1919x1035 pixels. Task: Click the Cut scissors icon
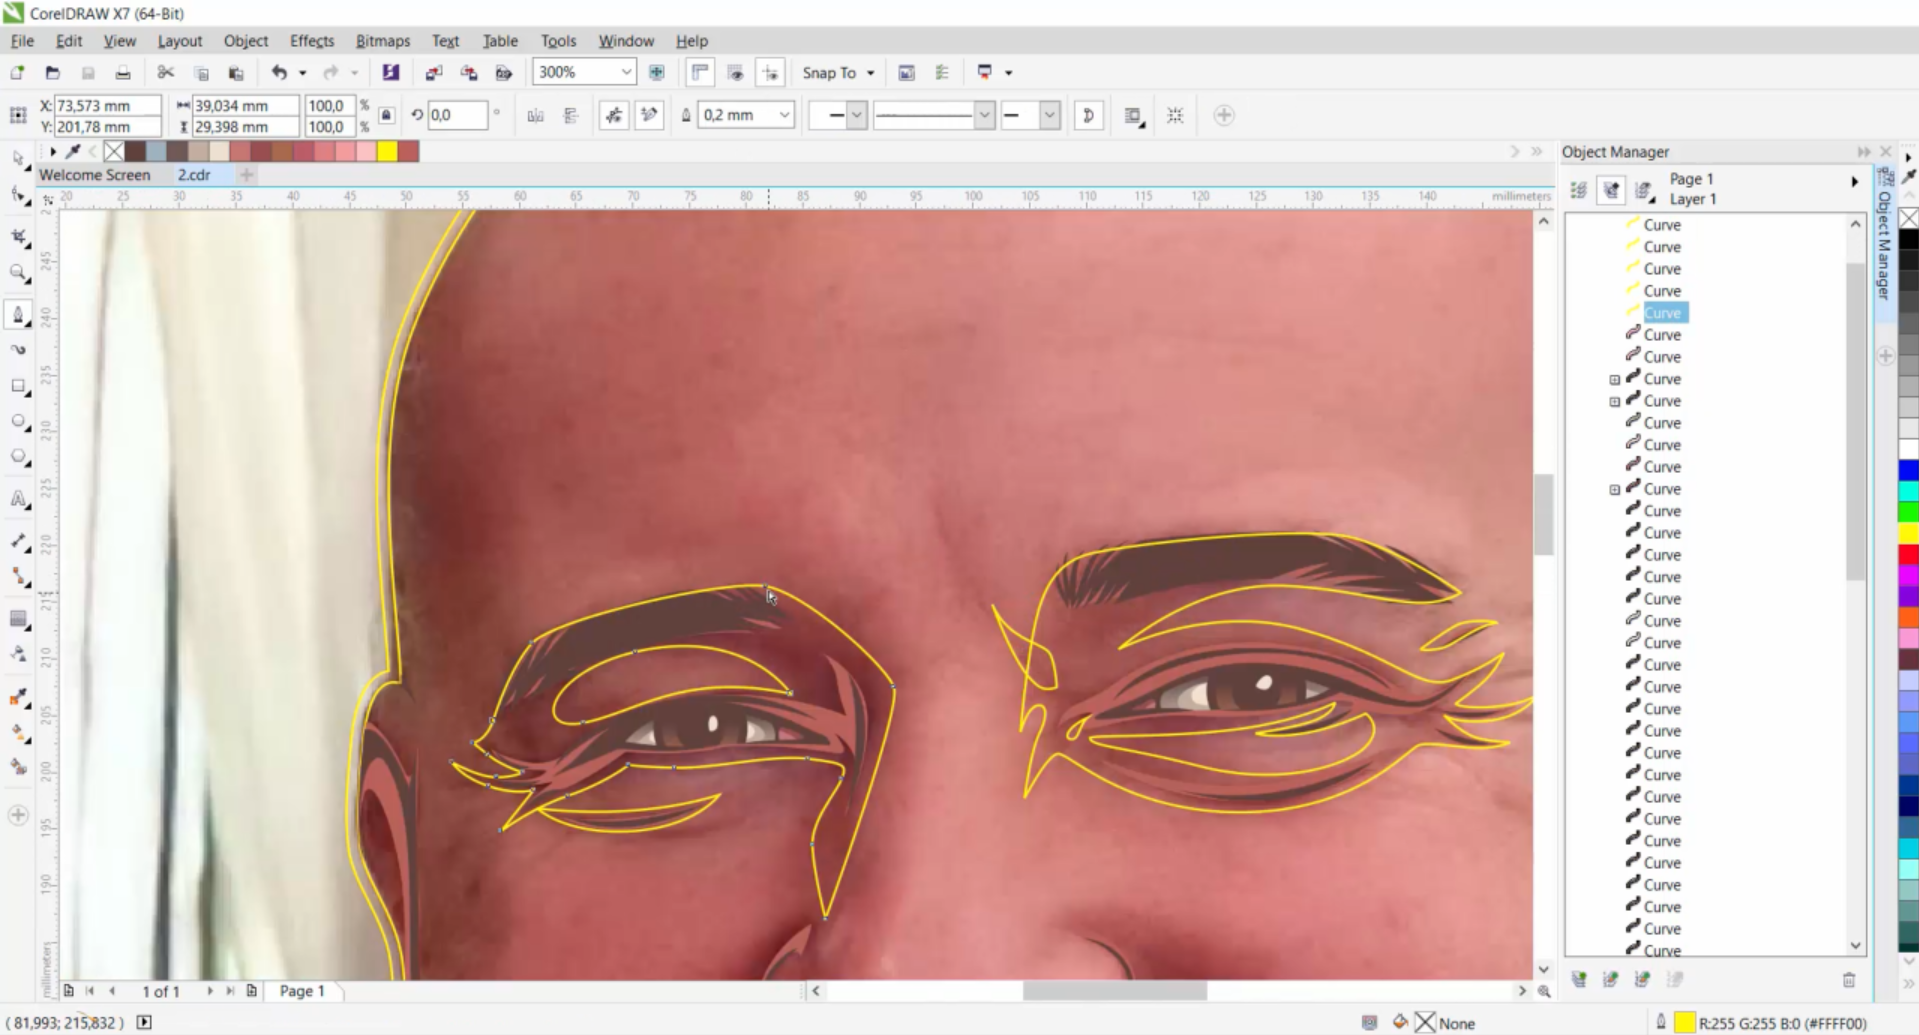(x=166, y=72)
